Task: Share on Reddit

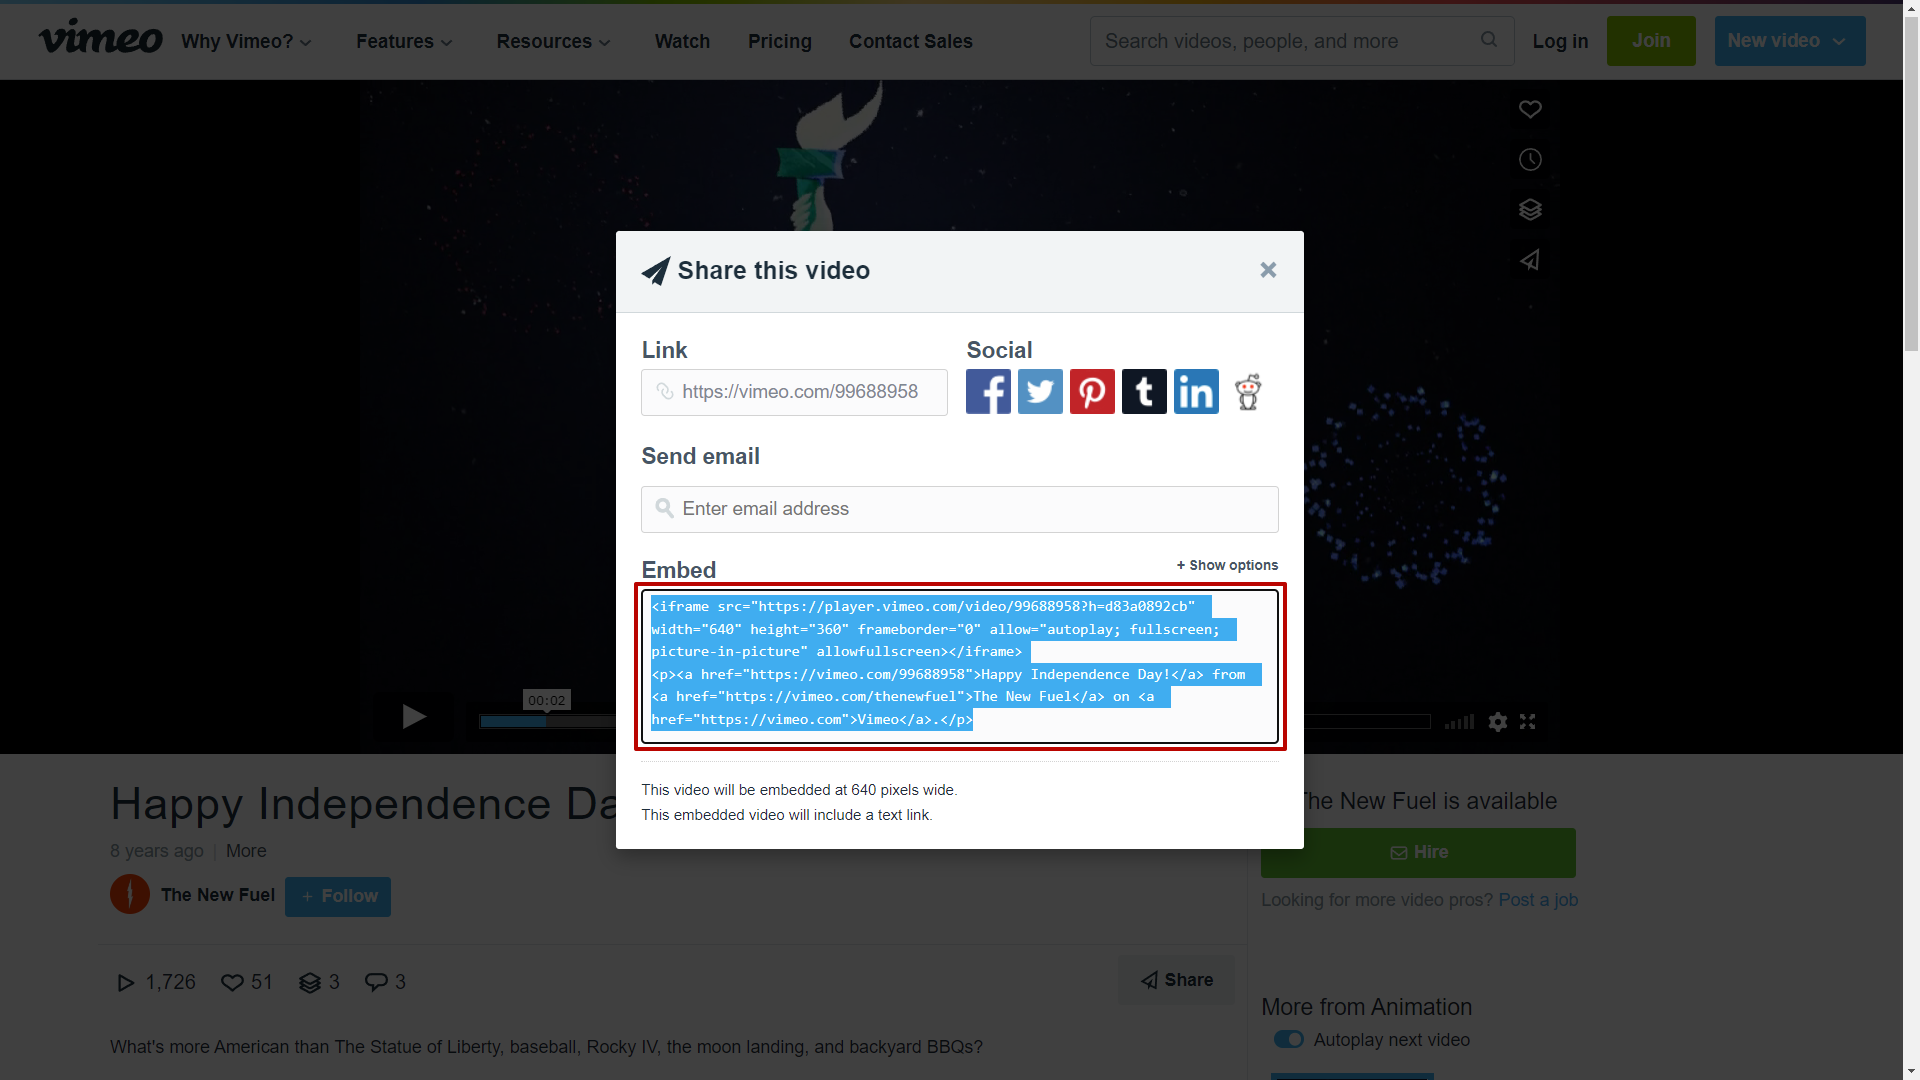Action: [1248, 391]
